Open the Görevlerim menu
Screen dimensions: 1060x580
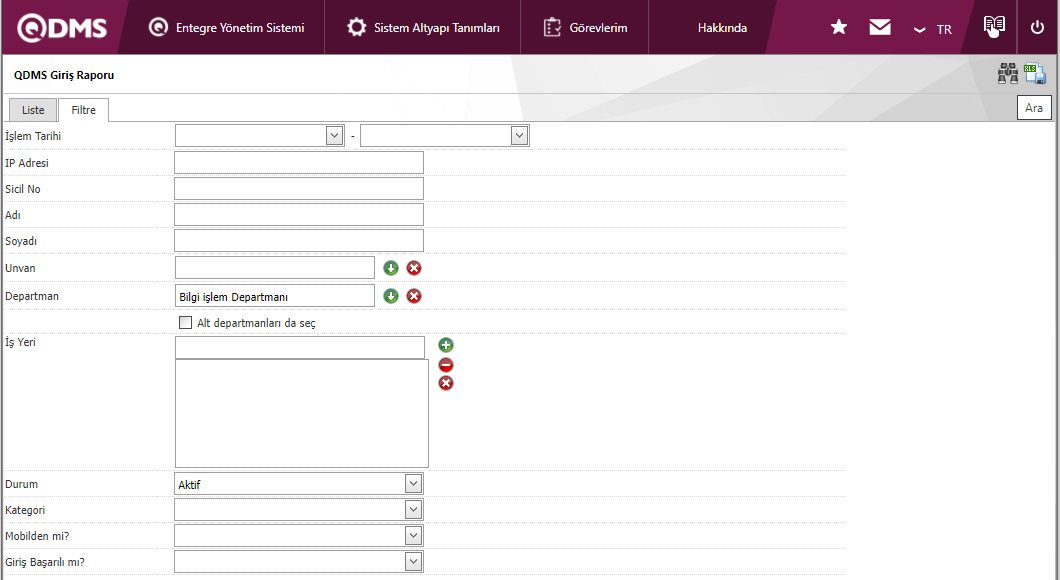[586, 28]
